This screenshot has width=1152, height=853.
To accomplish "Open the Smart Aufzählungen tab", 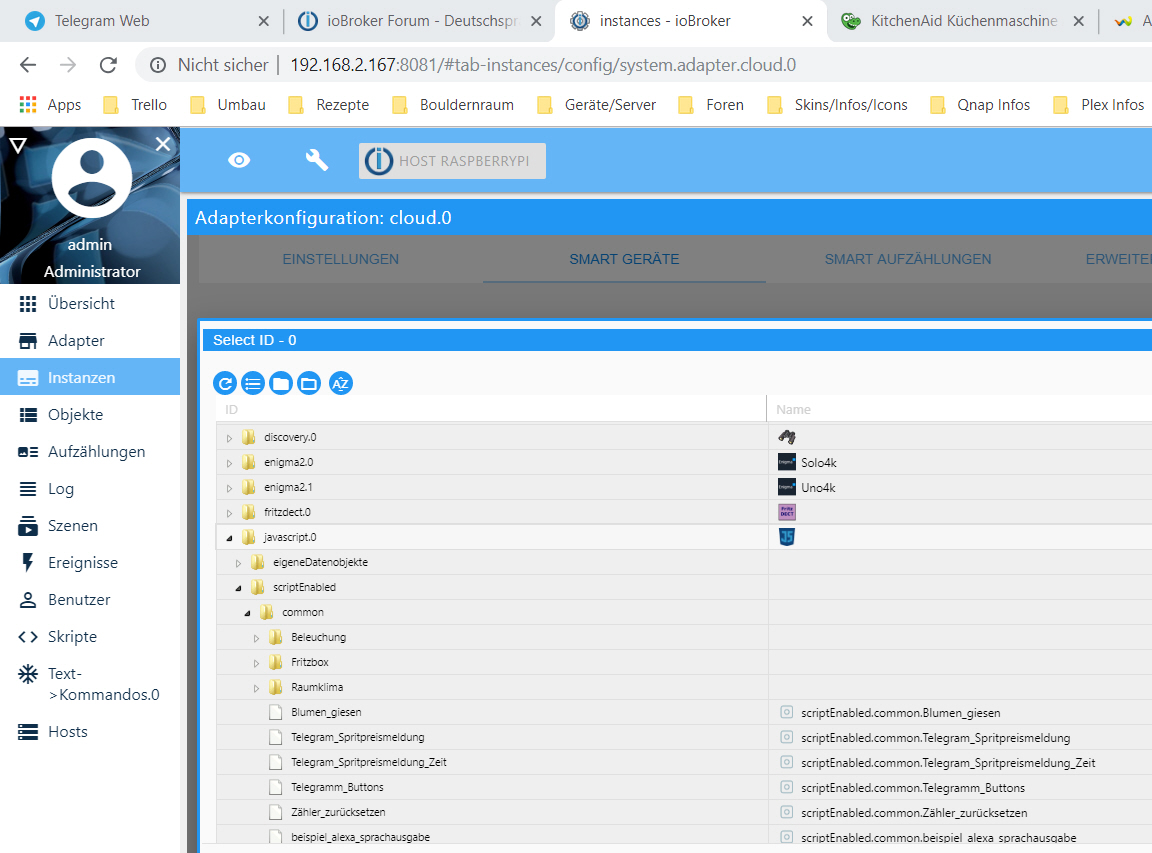I will click(x=907, y=259).
